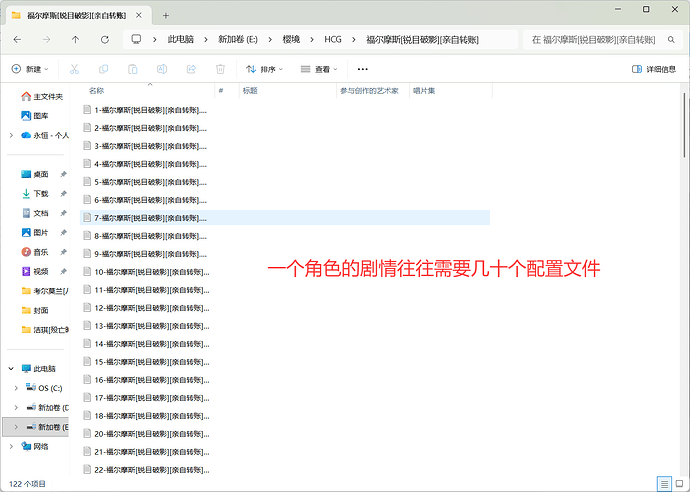Click 樱境 in the address breadcrumb

pyautogui.click(x=291, y=40)
